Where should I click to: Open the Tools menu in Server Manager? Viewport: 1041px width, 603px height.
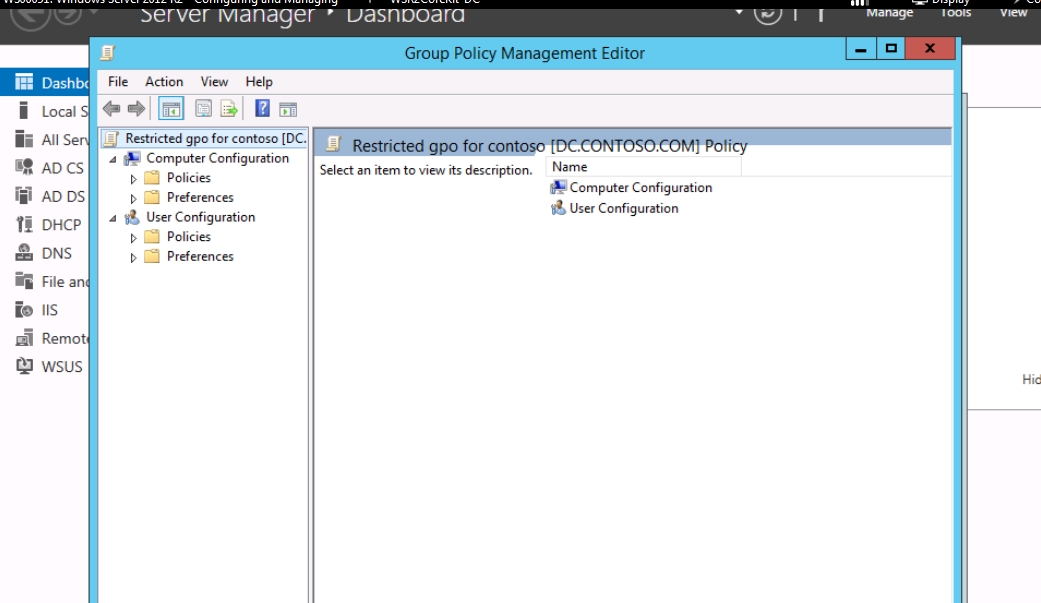coord(956,12)
